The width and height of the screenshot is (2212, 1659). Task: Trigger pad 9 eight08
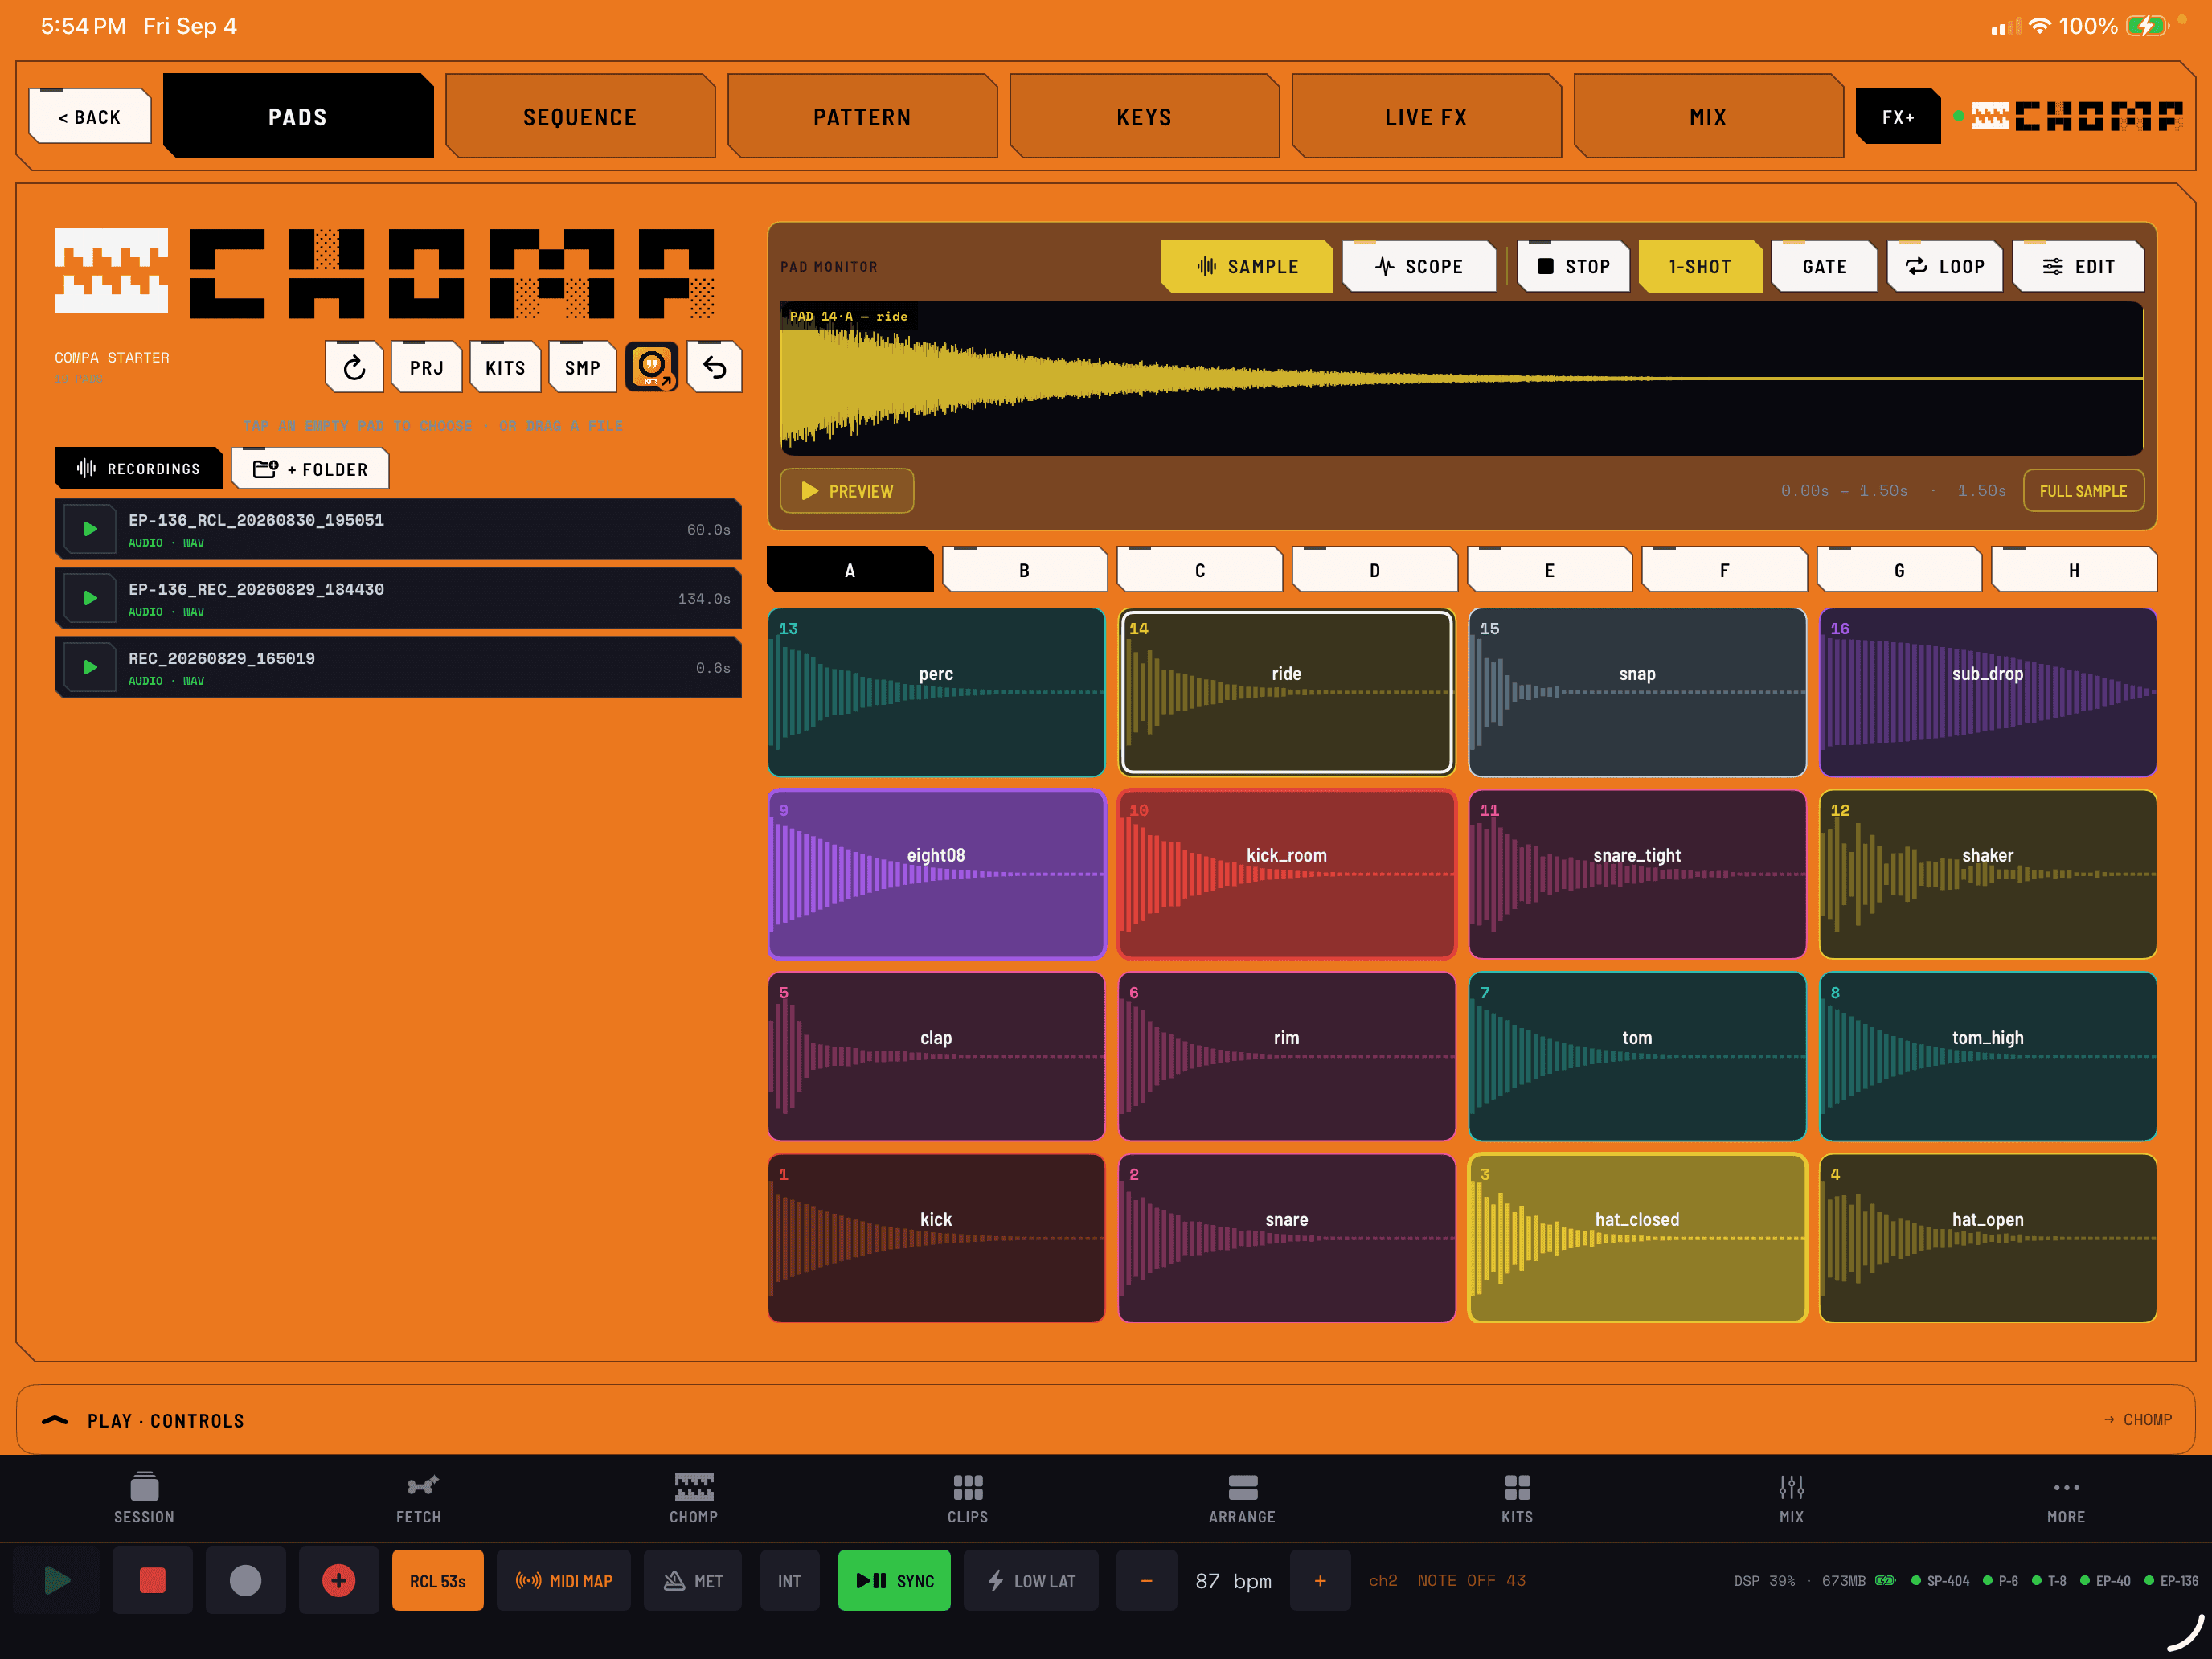(x=936, y=874)
